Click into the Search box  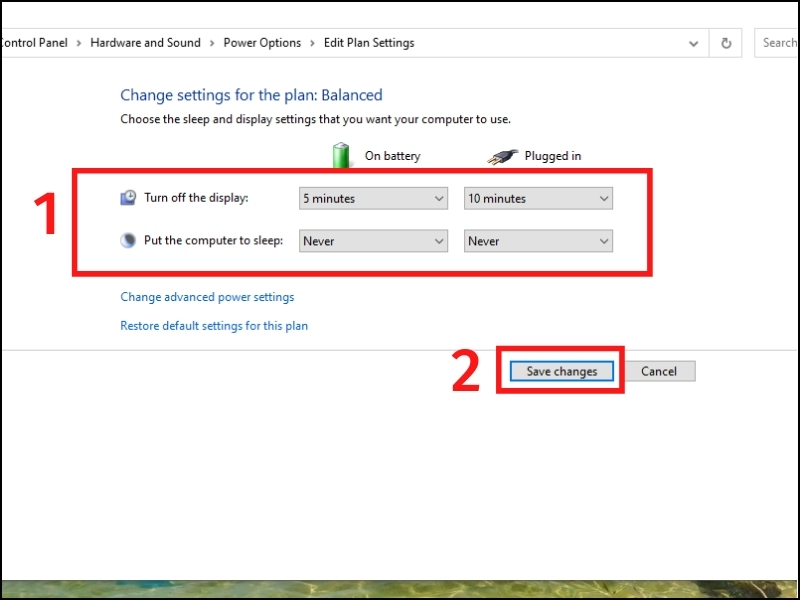(x=778, y=43)
